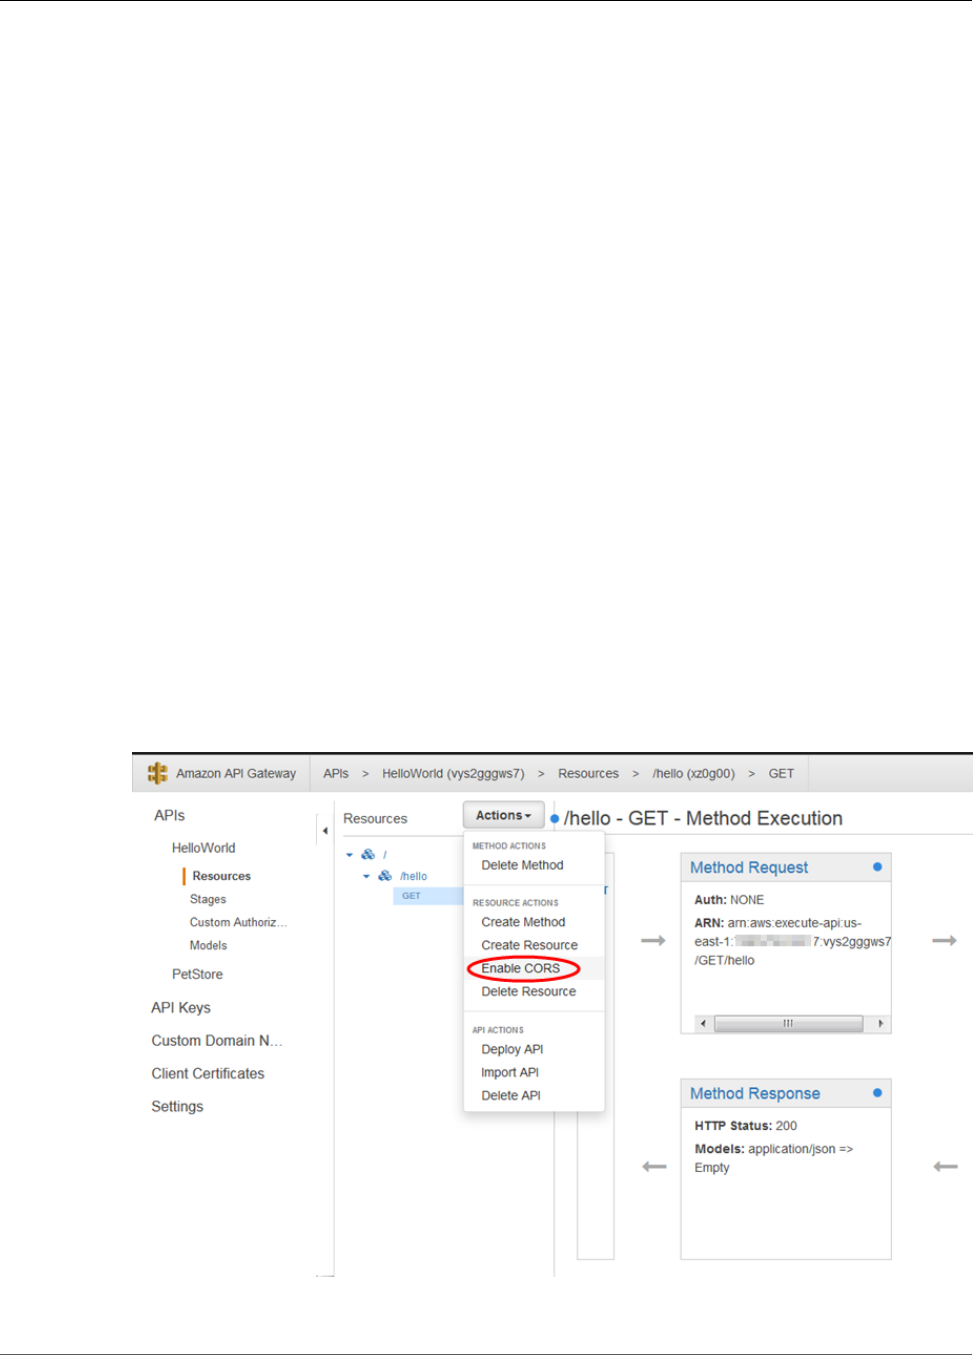Collapse the left sidebar with the arrow handle
This screenshot has width=973, height=1355.
[324, 831]
